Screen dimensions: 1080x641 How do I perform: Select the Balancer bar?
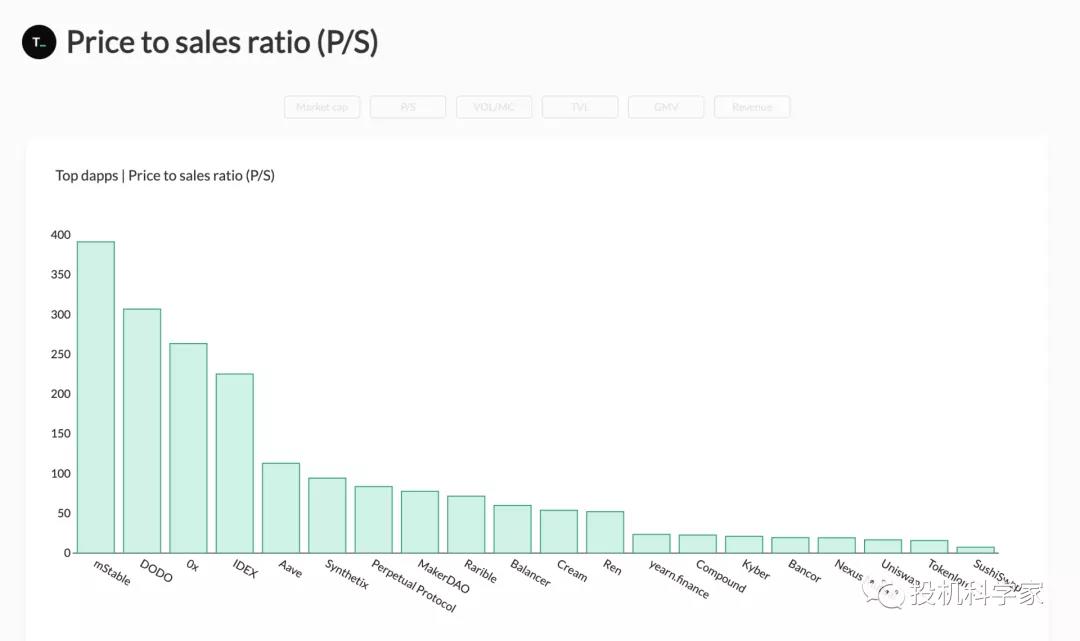click(512, 529)
